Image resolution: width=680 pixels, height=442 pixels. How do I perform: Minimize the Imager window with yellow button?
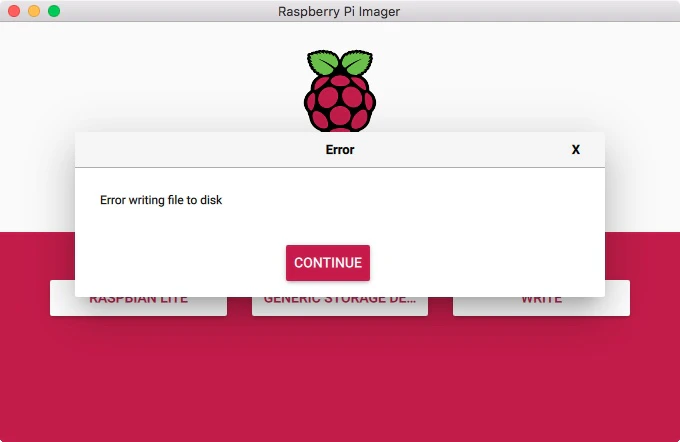click(x=34, y=11)
